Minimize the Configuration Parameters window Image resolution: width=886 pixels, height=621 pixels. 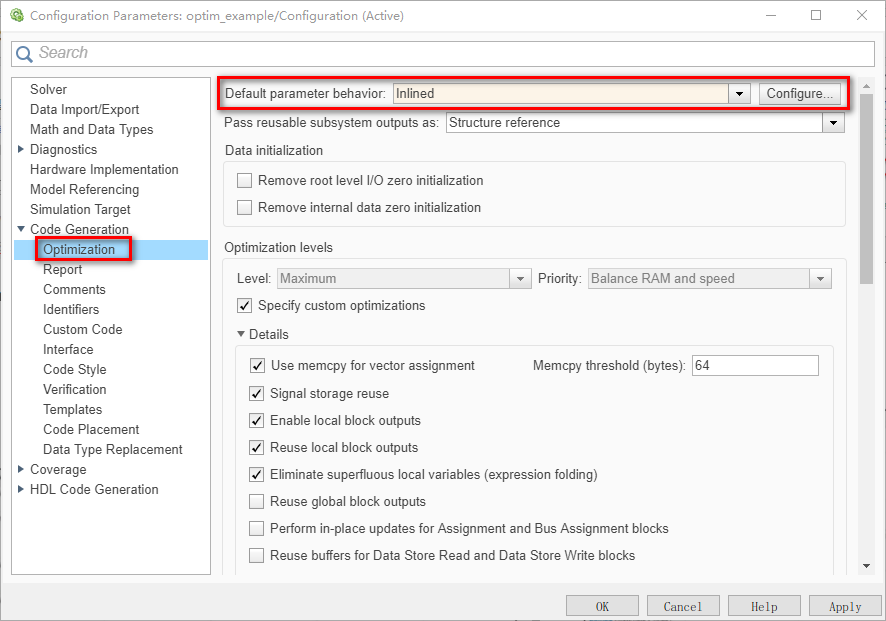[771, 15]
